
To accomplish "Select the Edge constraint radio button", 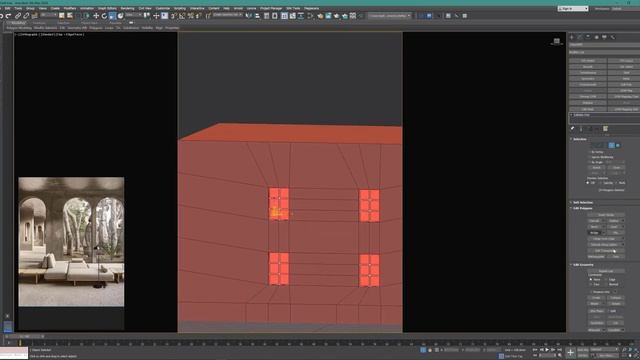I will (x=607, y=279).
